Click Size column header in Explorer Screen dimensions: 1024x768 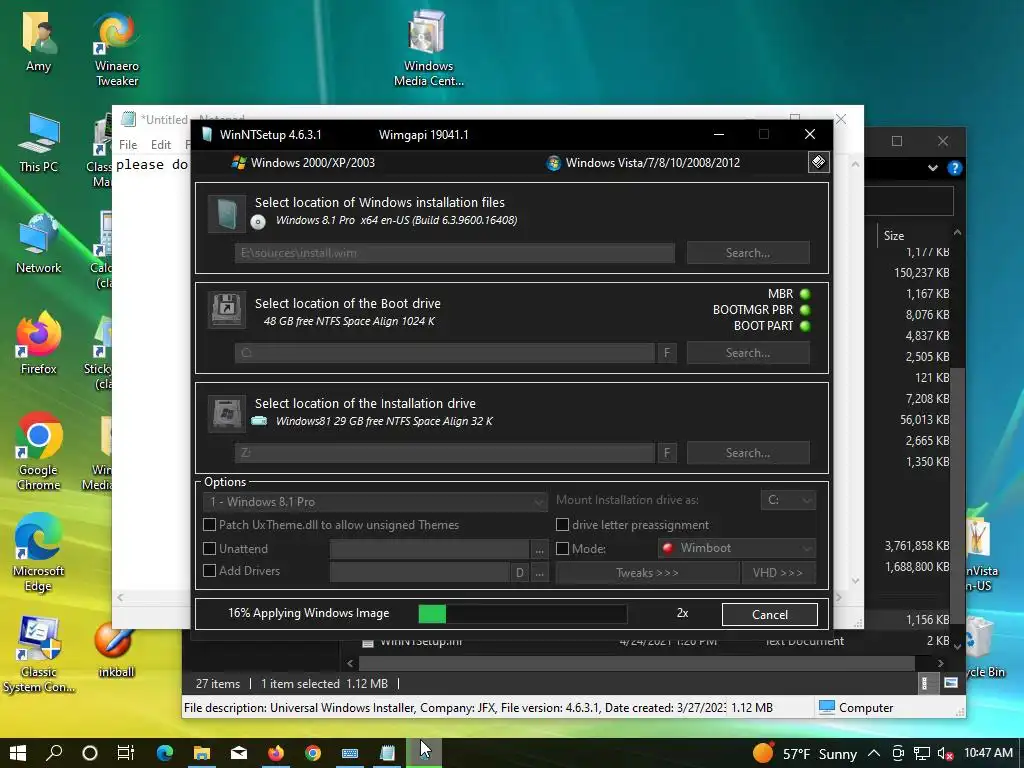coord(894,236)
